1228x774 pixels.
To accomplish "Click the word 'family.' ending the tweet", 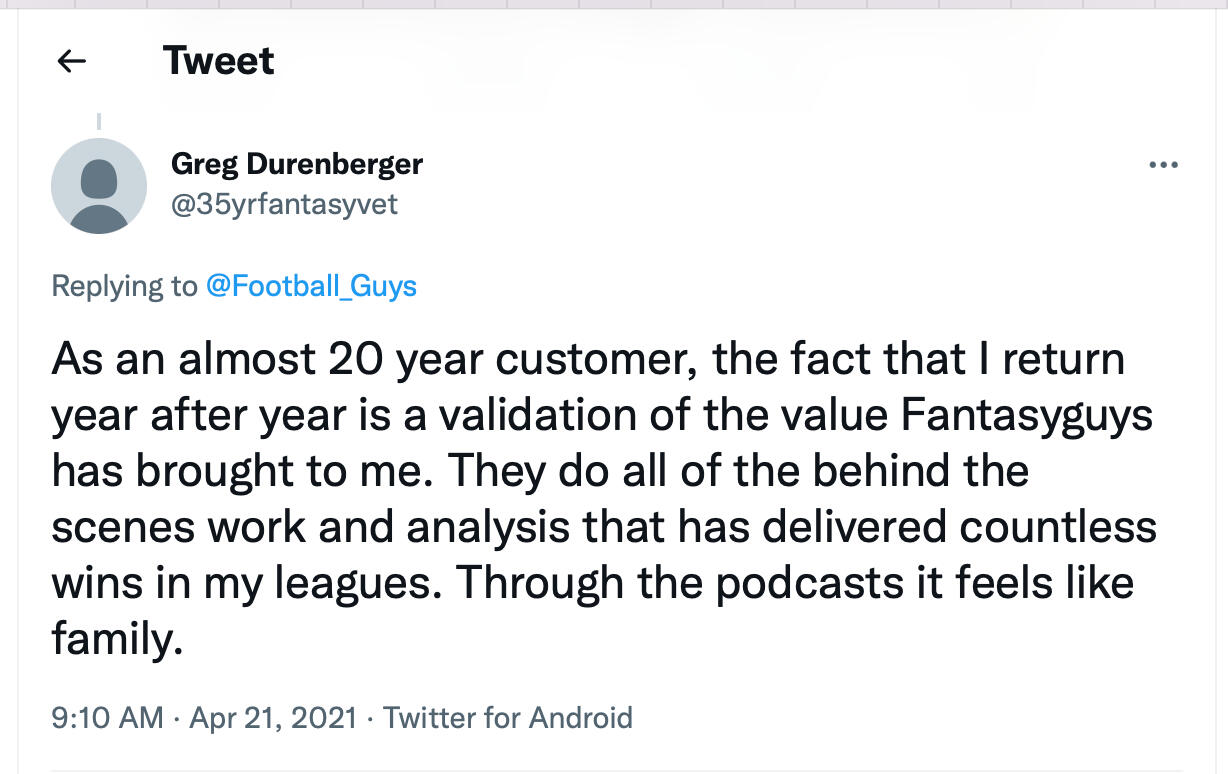I will click(x=117, y=638).
